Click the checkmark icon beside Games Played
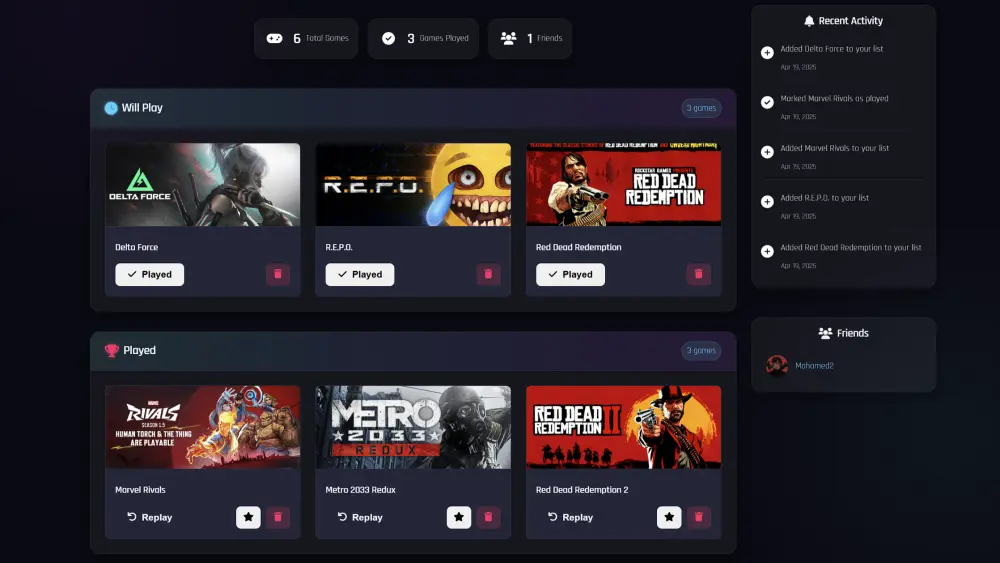Viewport: 1000px width, 563px height. point(388,38)
